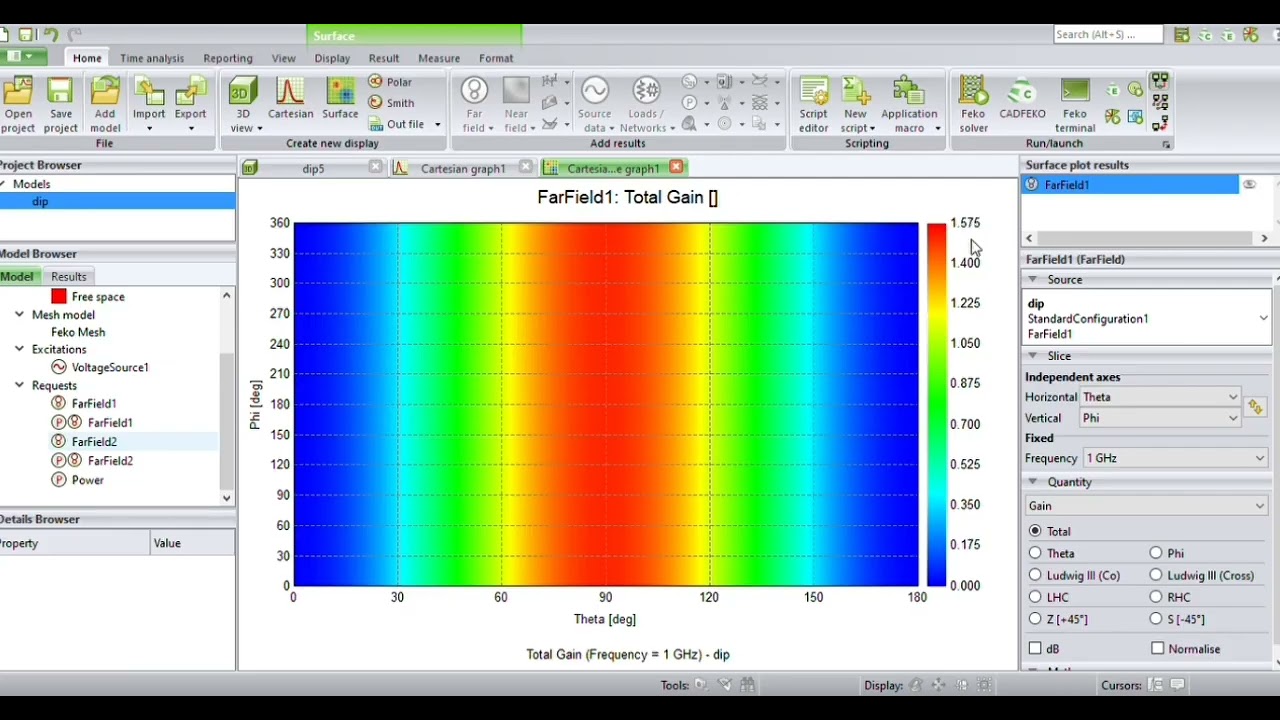1280x720 pixels.
Task: Collapse the Excitations tree node
Action: coord(19,349)
